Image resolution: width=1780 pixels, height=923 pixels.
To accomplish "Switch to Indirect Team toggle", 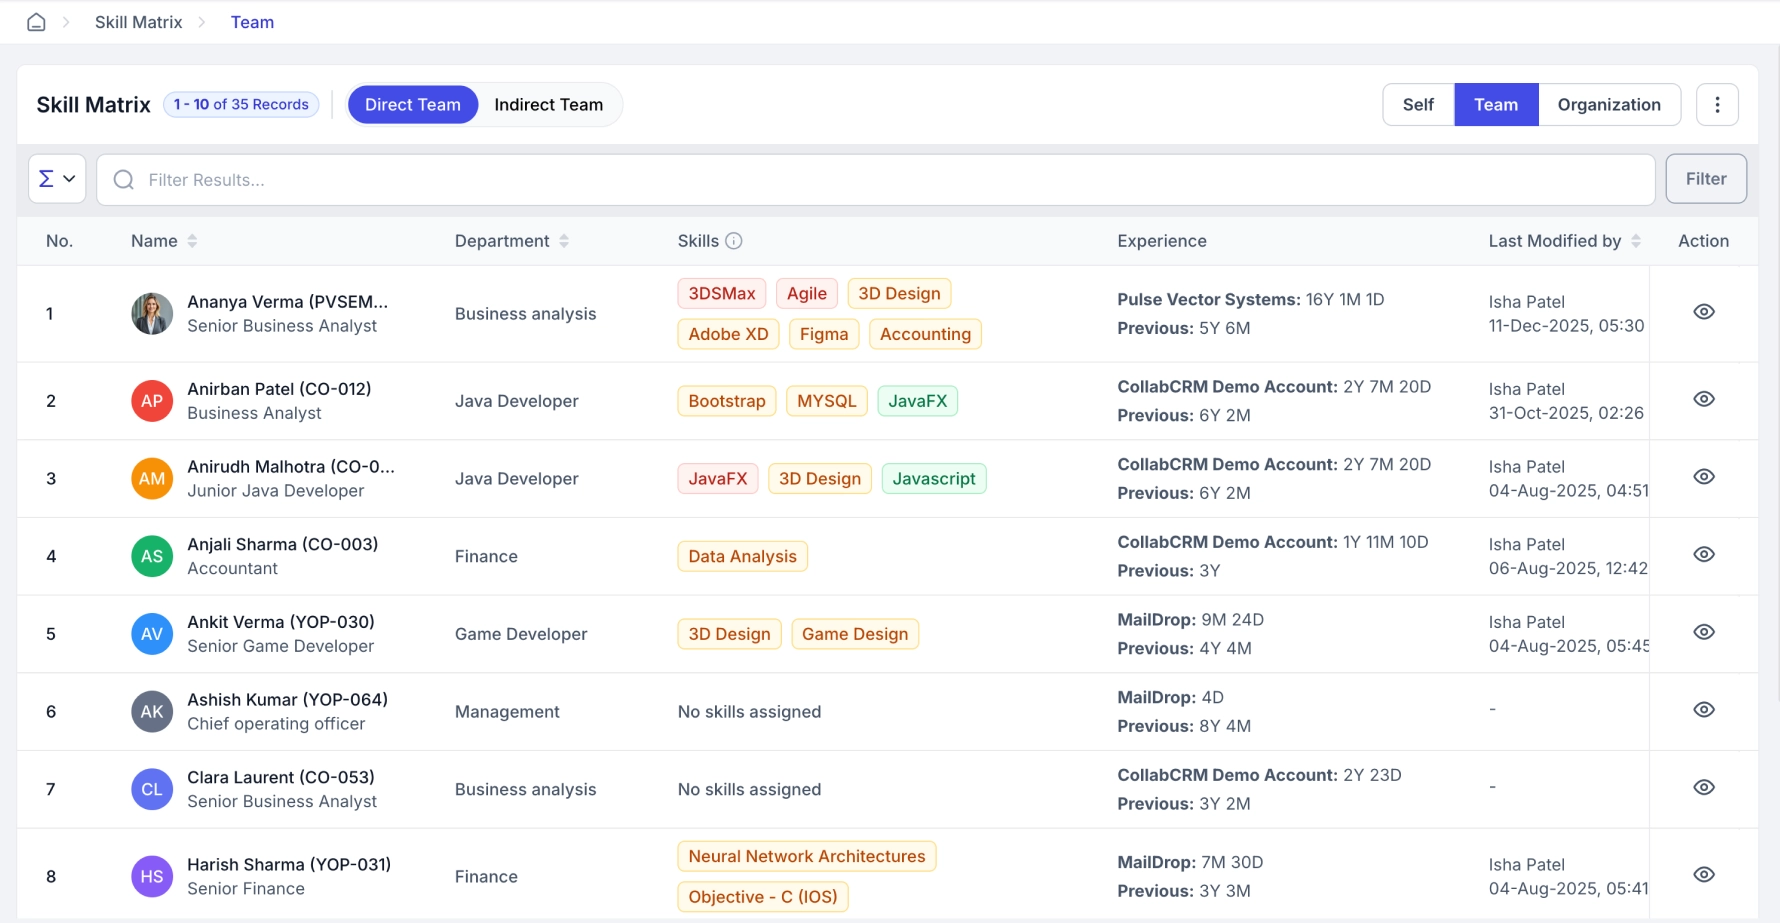I will pyautogui.click(x=548, y=105).
